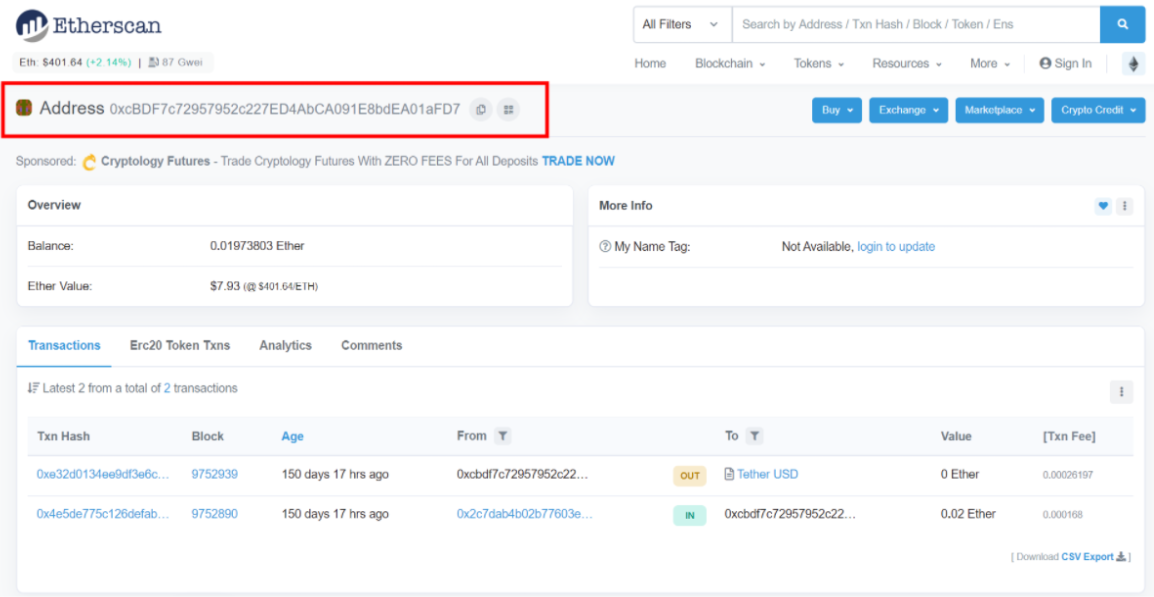The image size is (1154, 597).
Task: Expand the Tokens menu
Action: (x=818, y=64)
